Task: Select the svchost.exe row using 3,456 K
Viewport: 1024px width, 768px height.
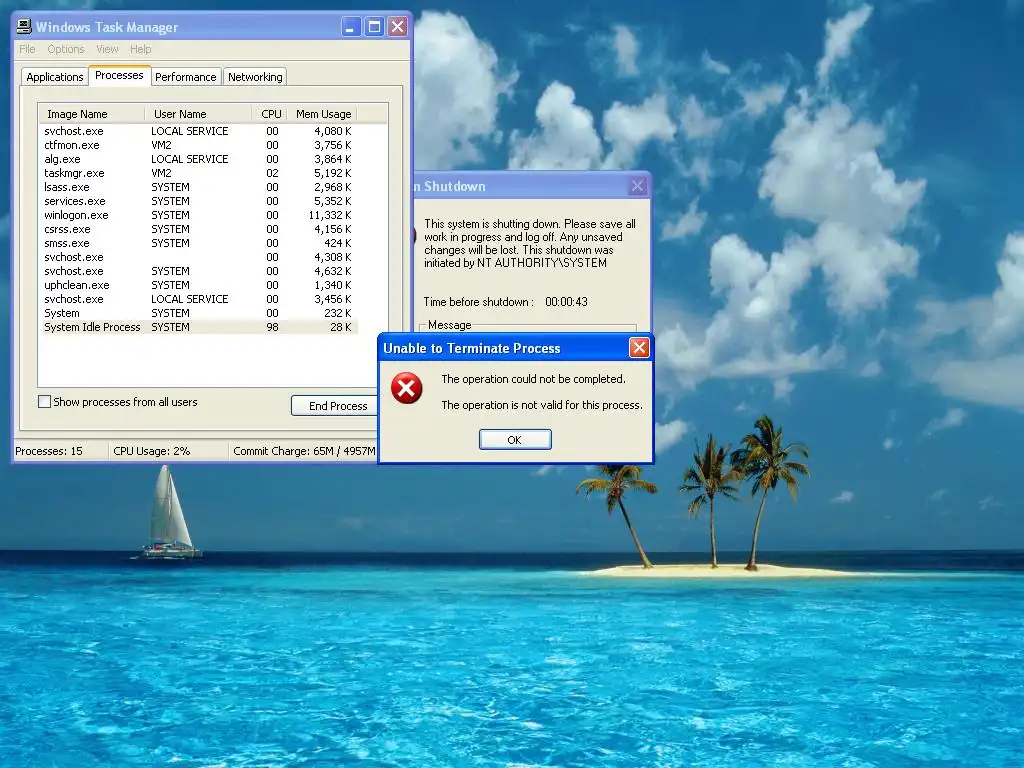Action: point(199,299)
